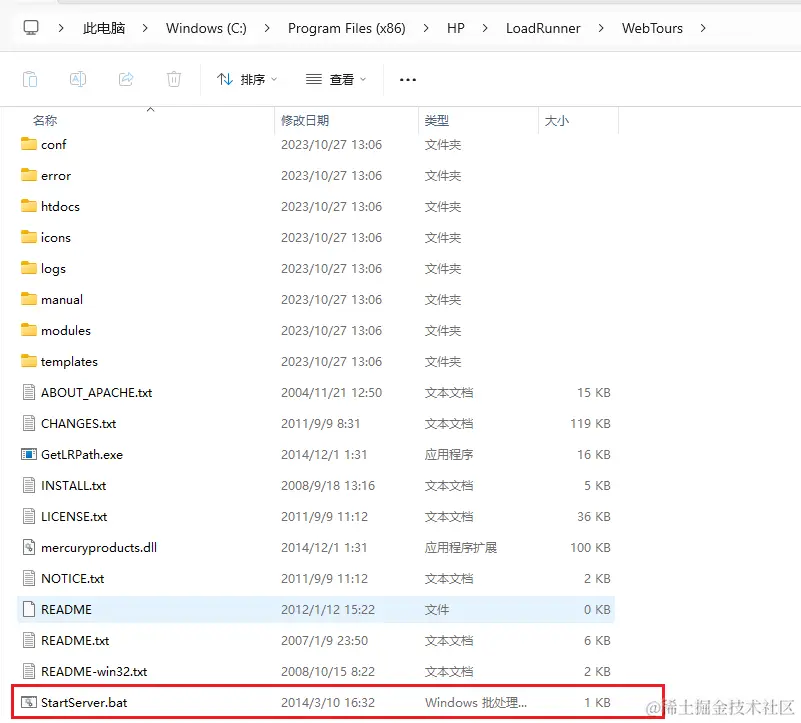Click the README blank file icon

pos(29,609)
